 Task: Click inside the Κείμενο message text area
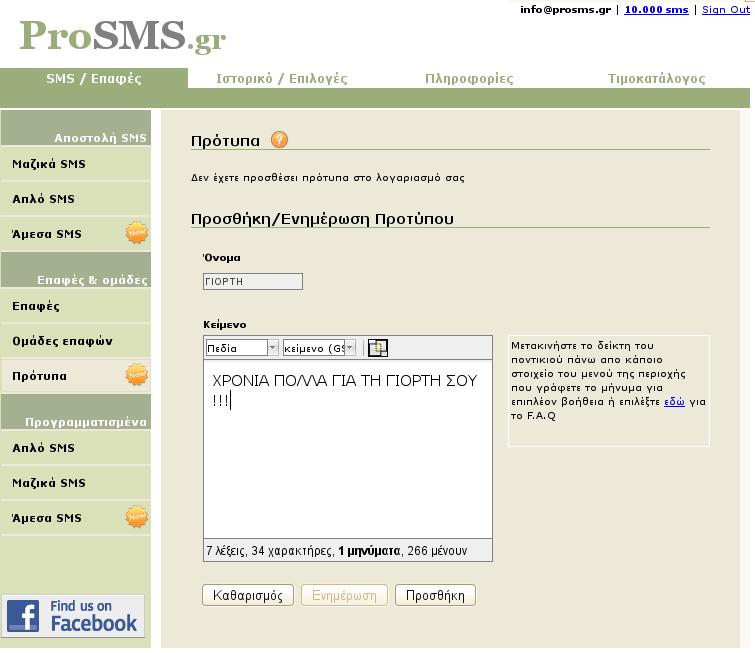(348, 449)
